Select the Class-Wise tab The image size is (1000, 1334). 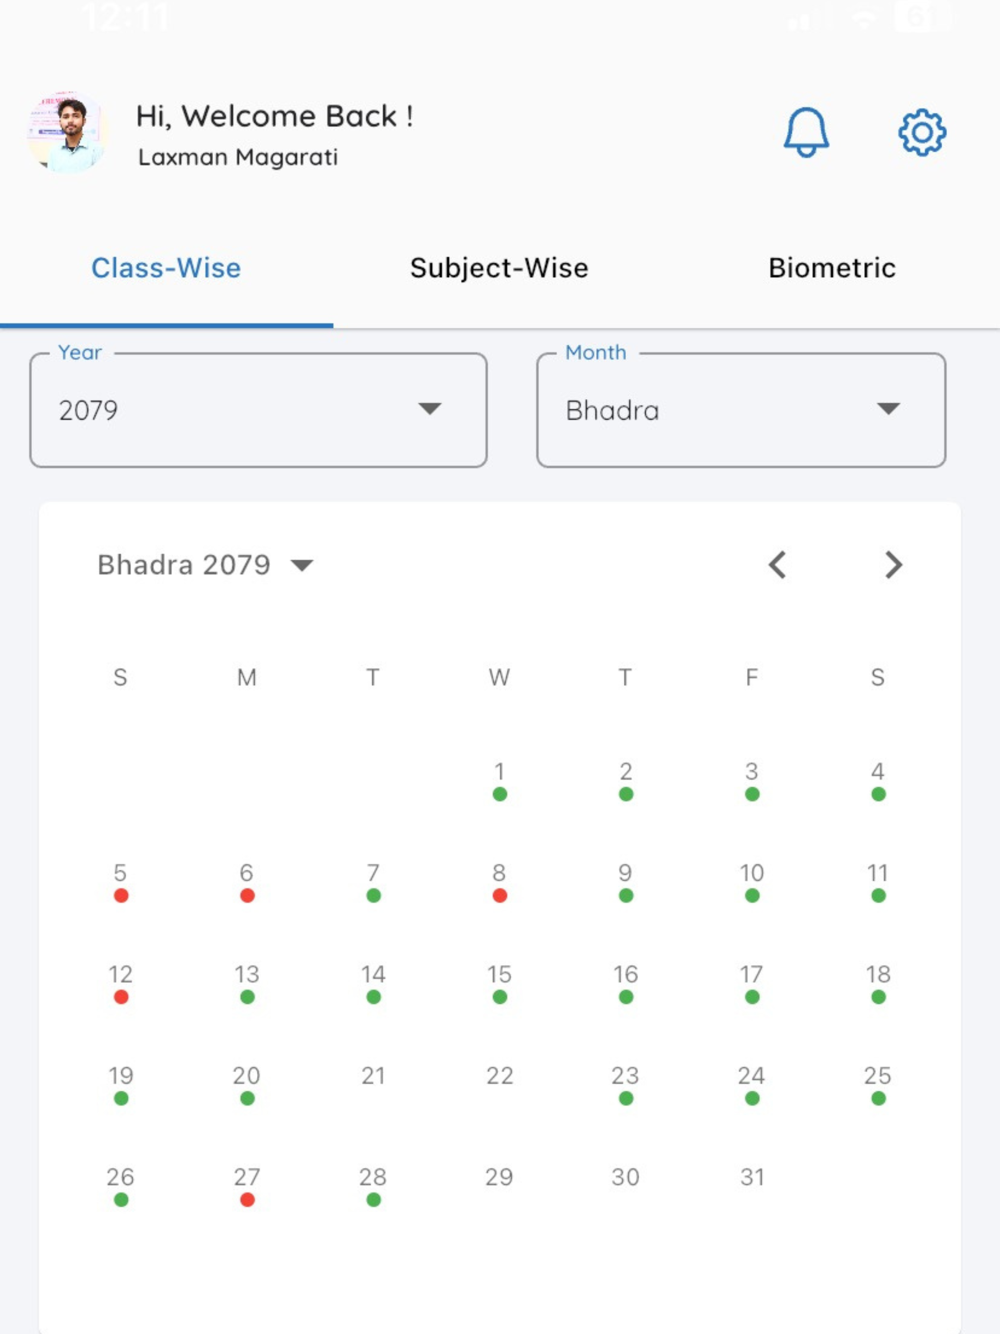pos(166,268)
